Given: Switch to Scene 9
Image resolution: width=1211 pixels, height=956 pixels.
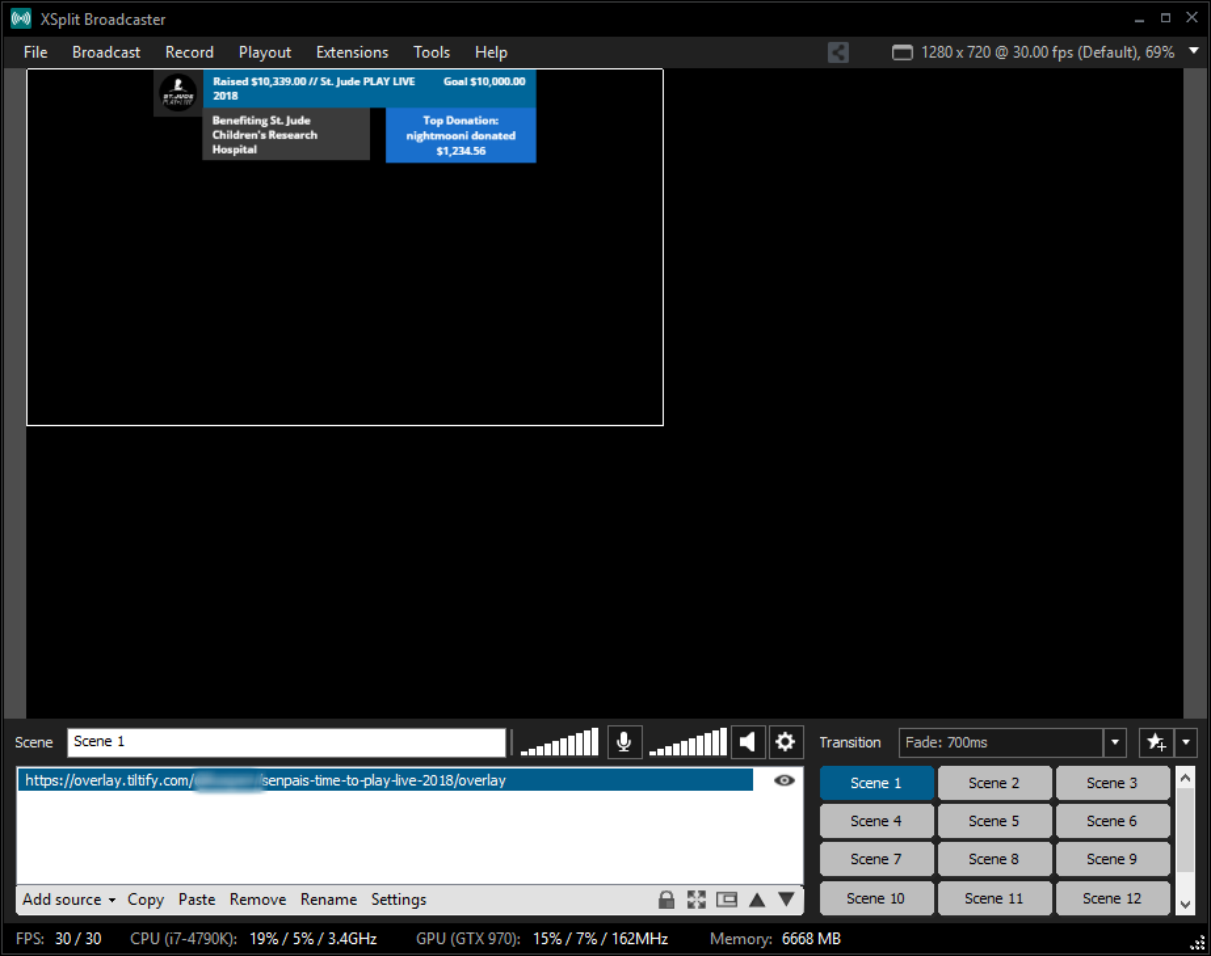Looking at the screenshot, I should point(1112,859).
